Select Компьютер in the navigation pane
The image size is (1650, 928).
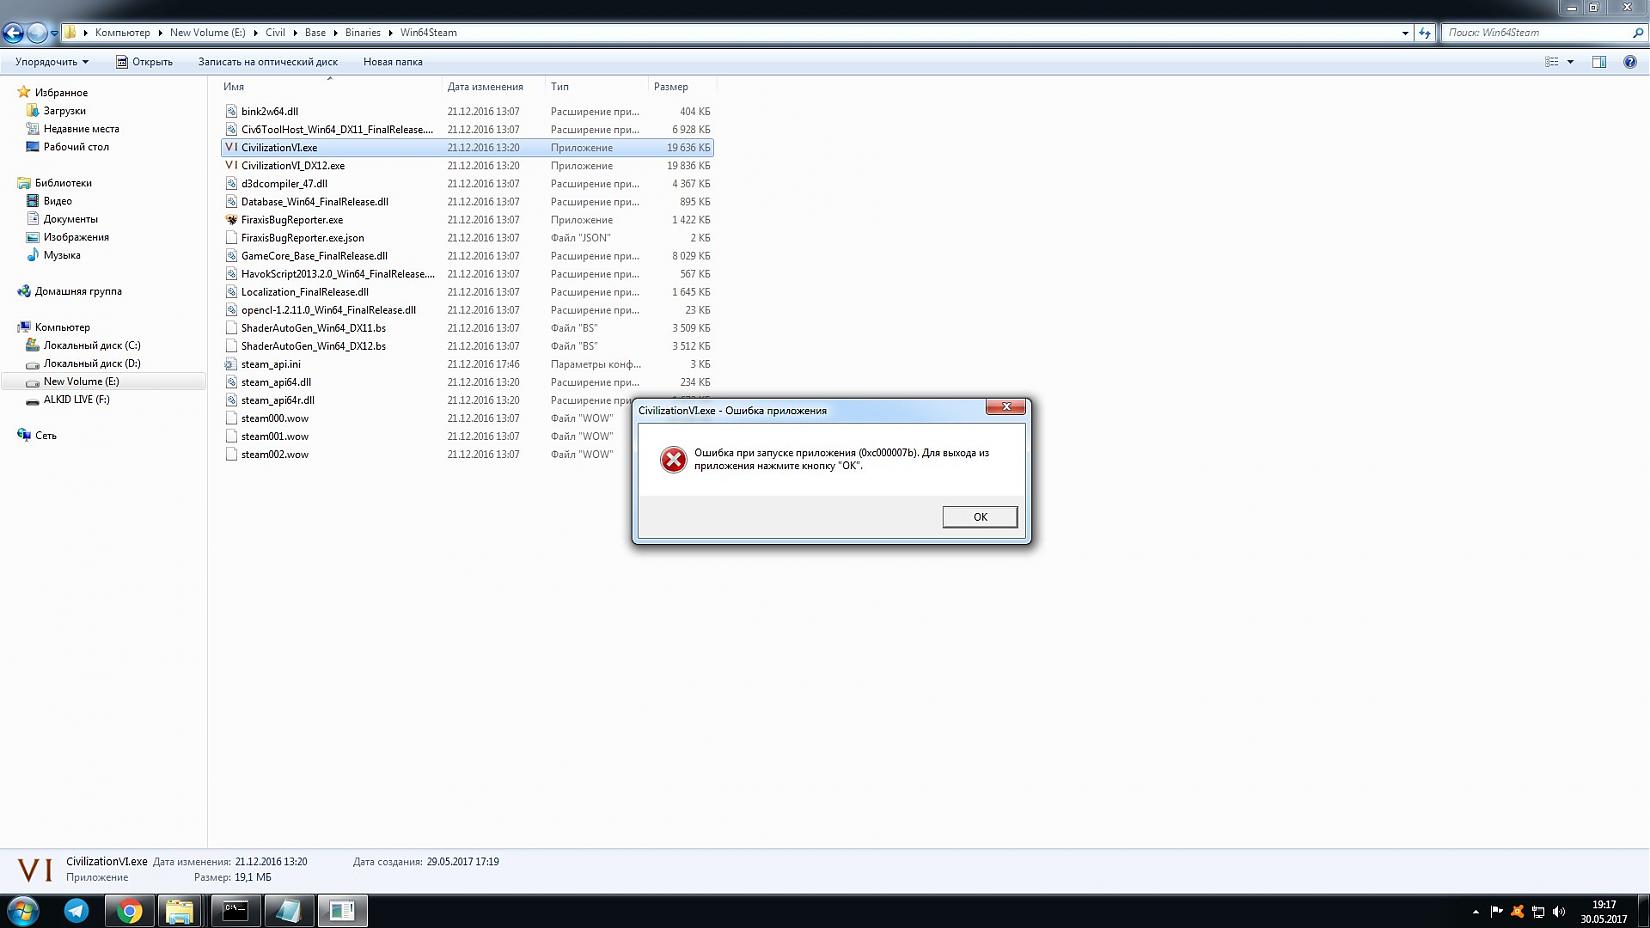62,327
